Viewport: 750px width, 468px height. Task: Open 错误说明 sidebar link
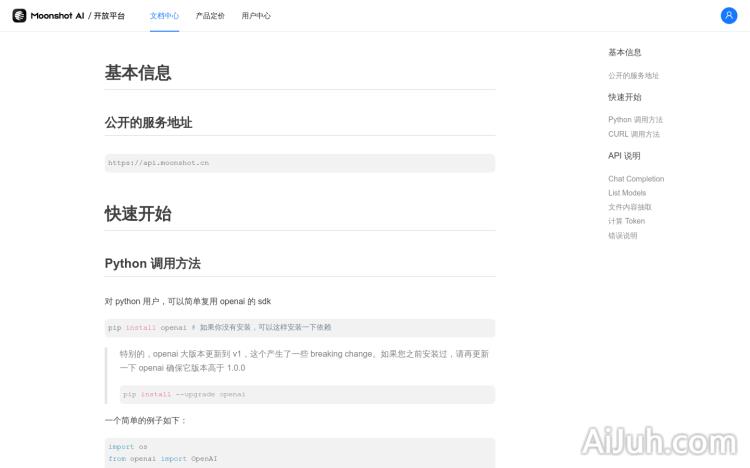[622, 235]
